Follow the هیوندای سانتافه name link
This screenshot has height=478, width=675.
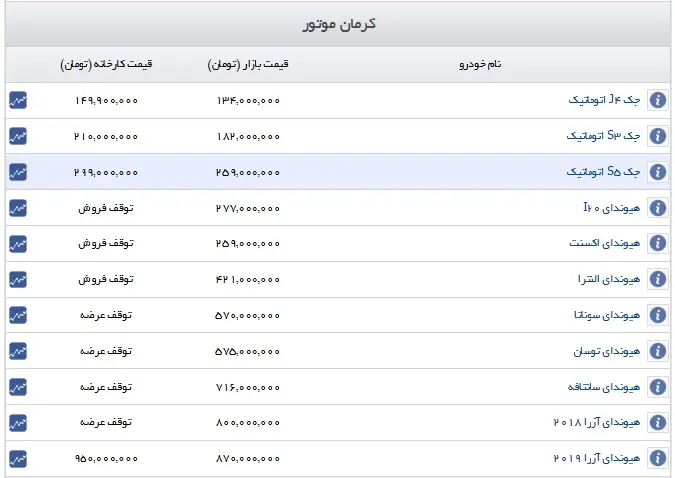tap(604, 387)
